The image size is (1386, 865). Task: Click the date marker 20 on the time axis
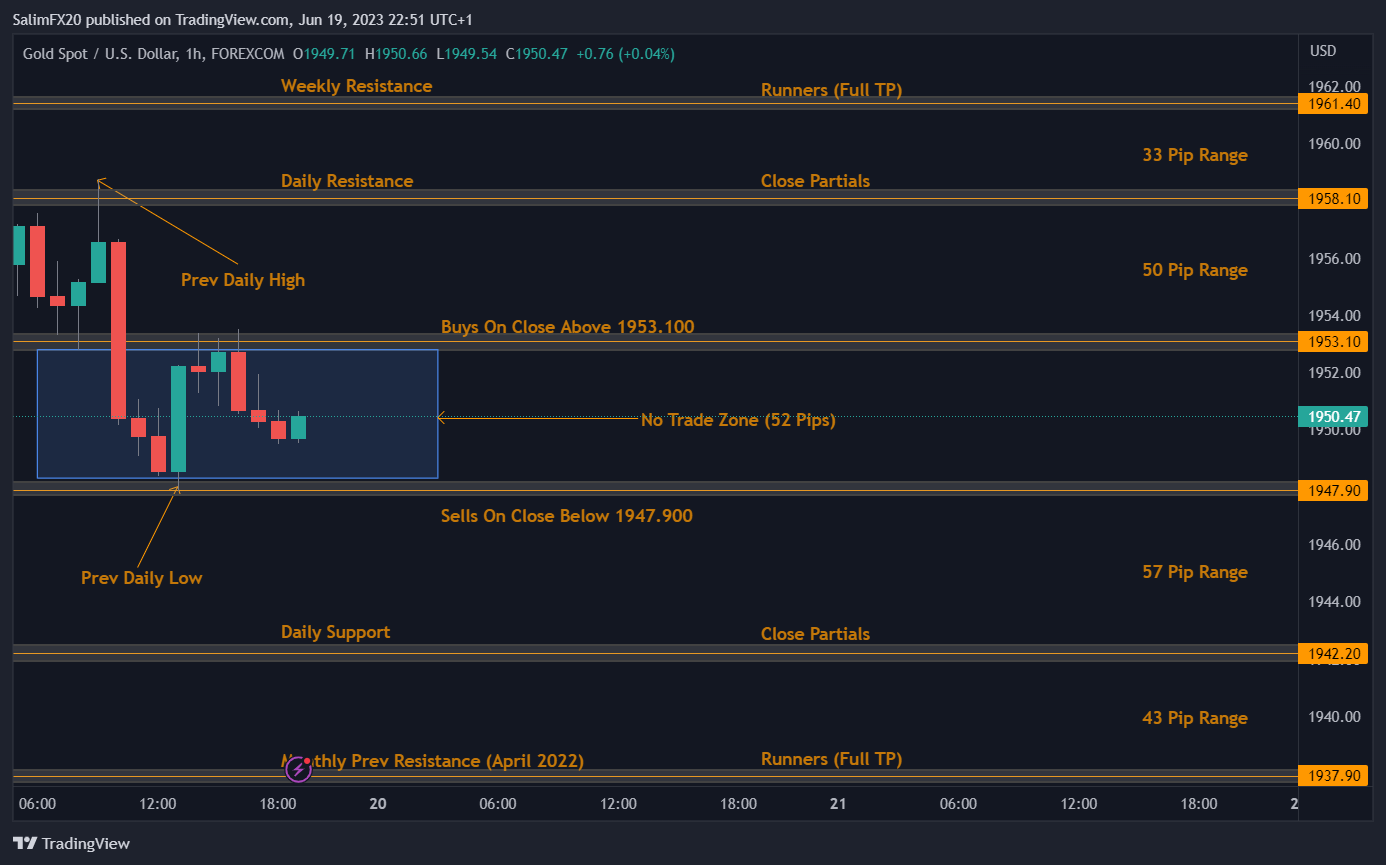(377, 803)
